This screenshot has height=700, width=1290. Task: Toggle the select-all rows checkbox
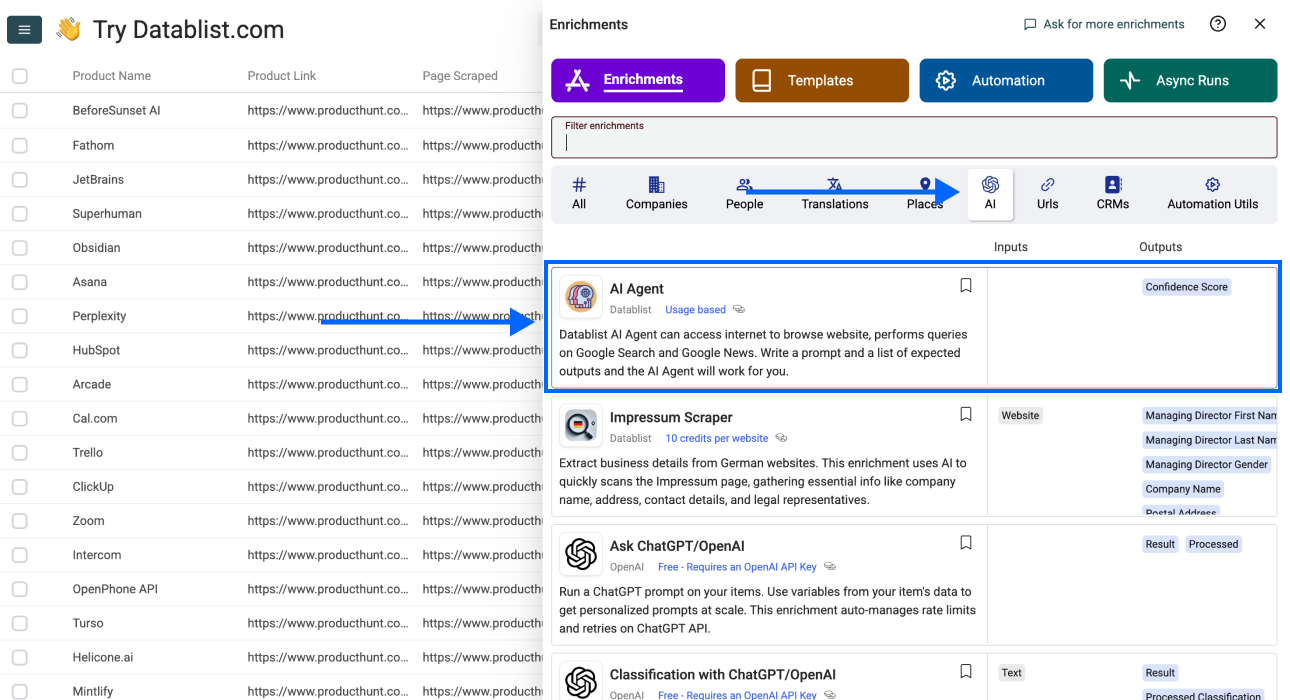[x=20, y=76]
